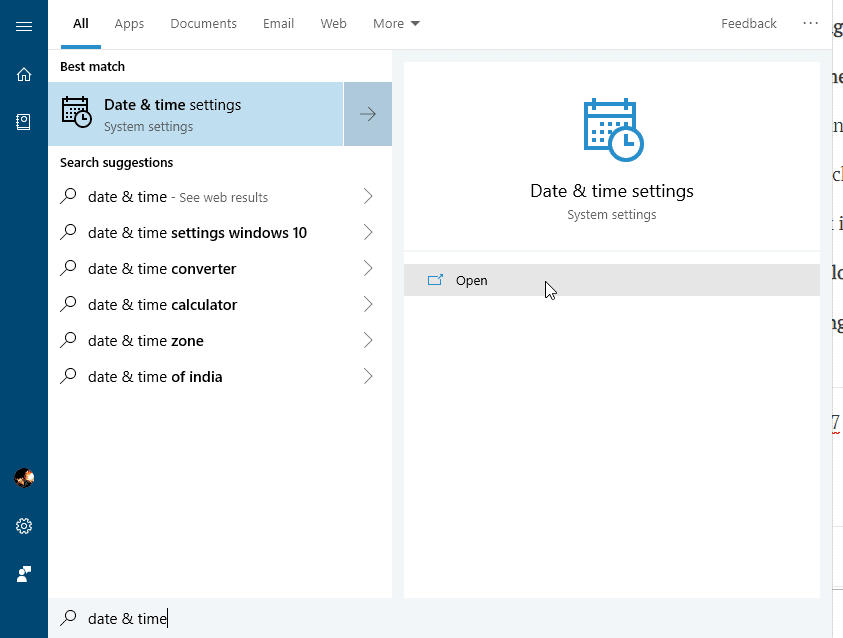Select the All tab
Screen dimensions: 843x638
tap(81, 24)
